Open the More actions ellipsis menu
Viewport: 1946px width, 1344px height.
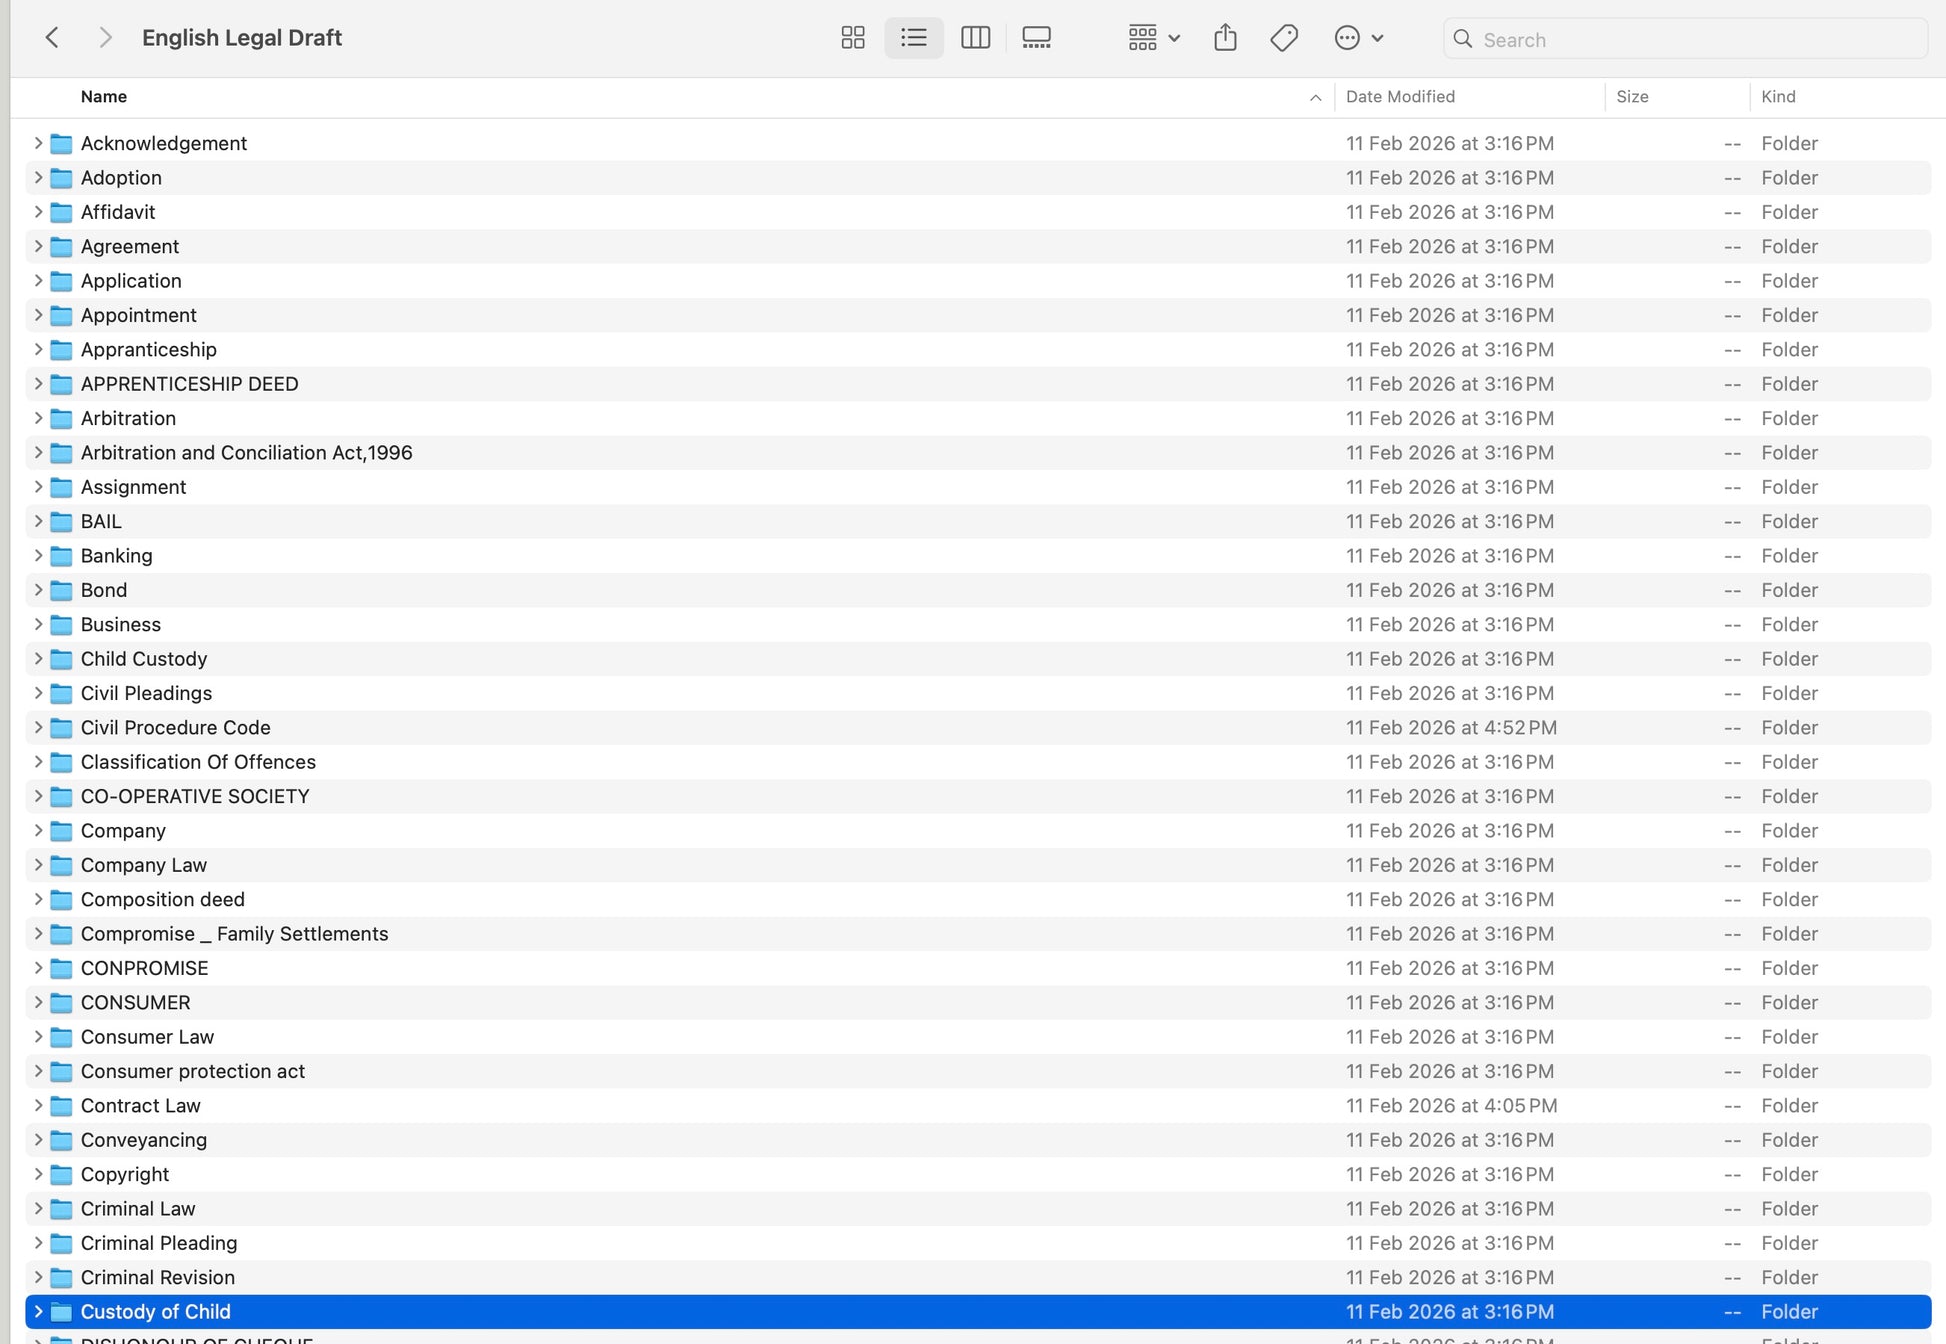pos(1359,38)
